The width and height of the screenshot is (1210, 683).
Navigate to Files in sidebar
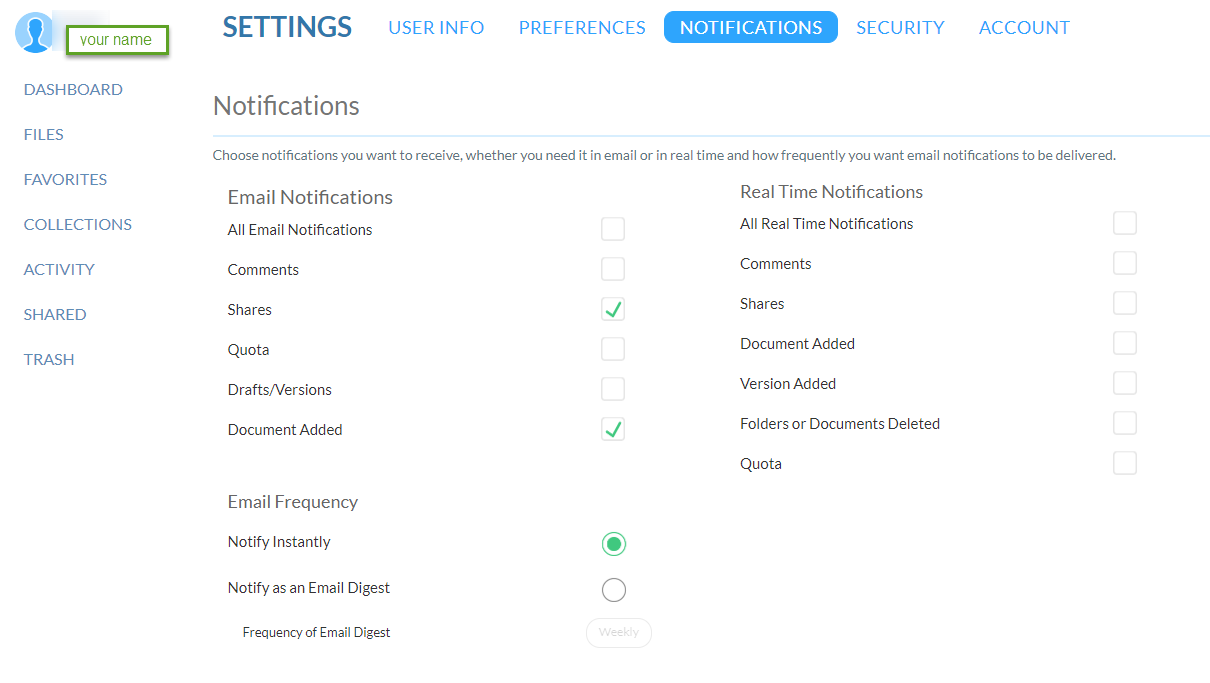coord(44,135)
